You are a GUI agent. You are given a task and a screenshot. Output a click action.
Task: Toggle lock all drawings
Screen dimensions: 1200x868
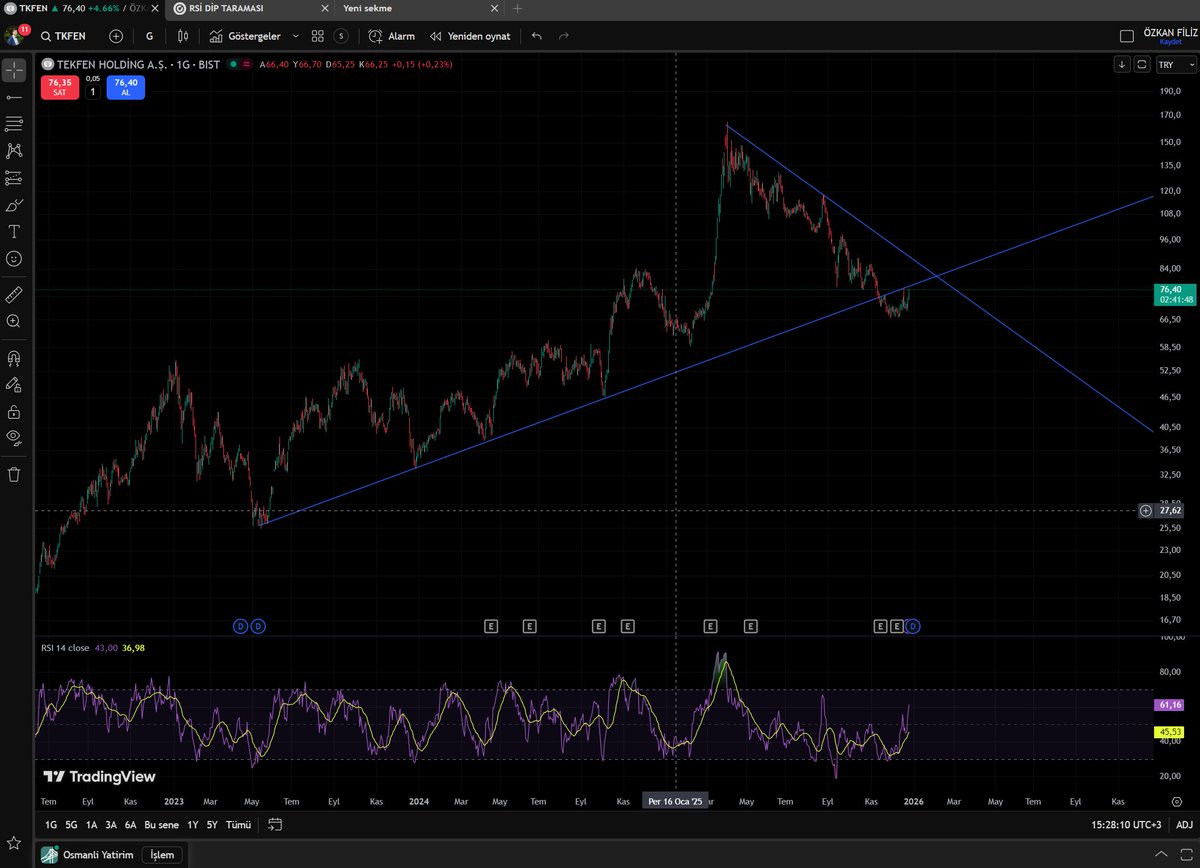coord(14,411)
